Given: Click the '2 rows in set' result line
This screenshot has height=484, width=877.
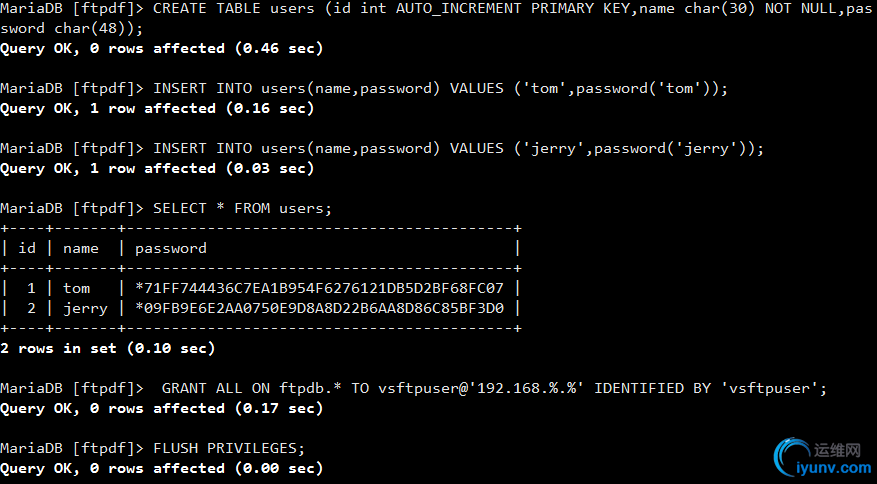Looking at the screenshot, I should click(x=108, y=349).
